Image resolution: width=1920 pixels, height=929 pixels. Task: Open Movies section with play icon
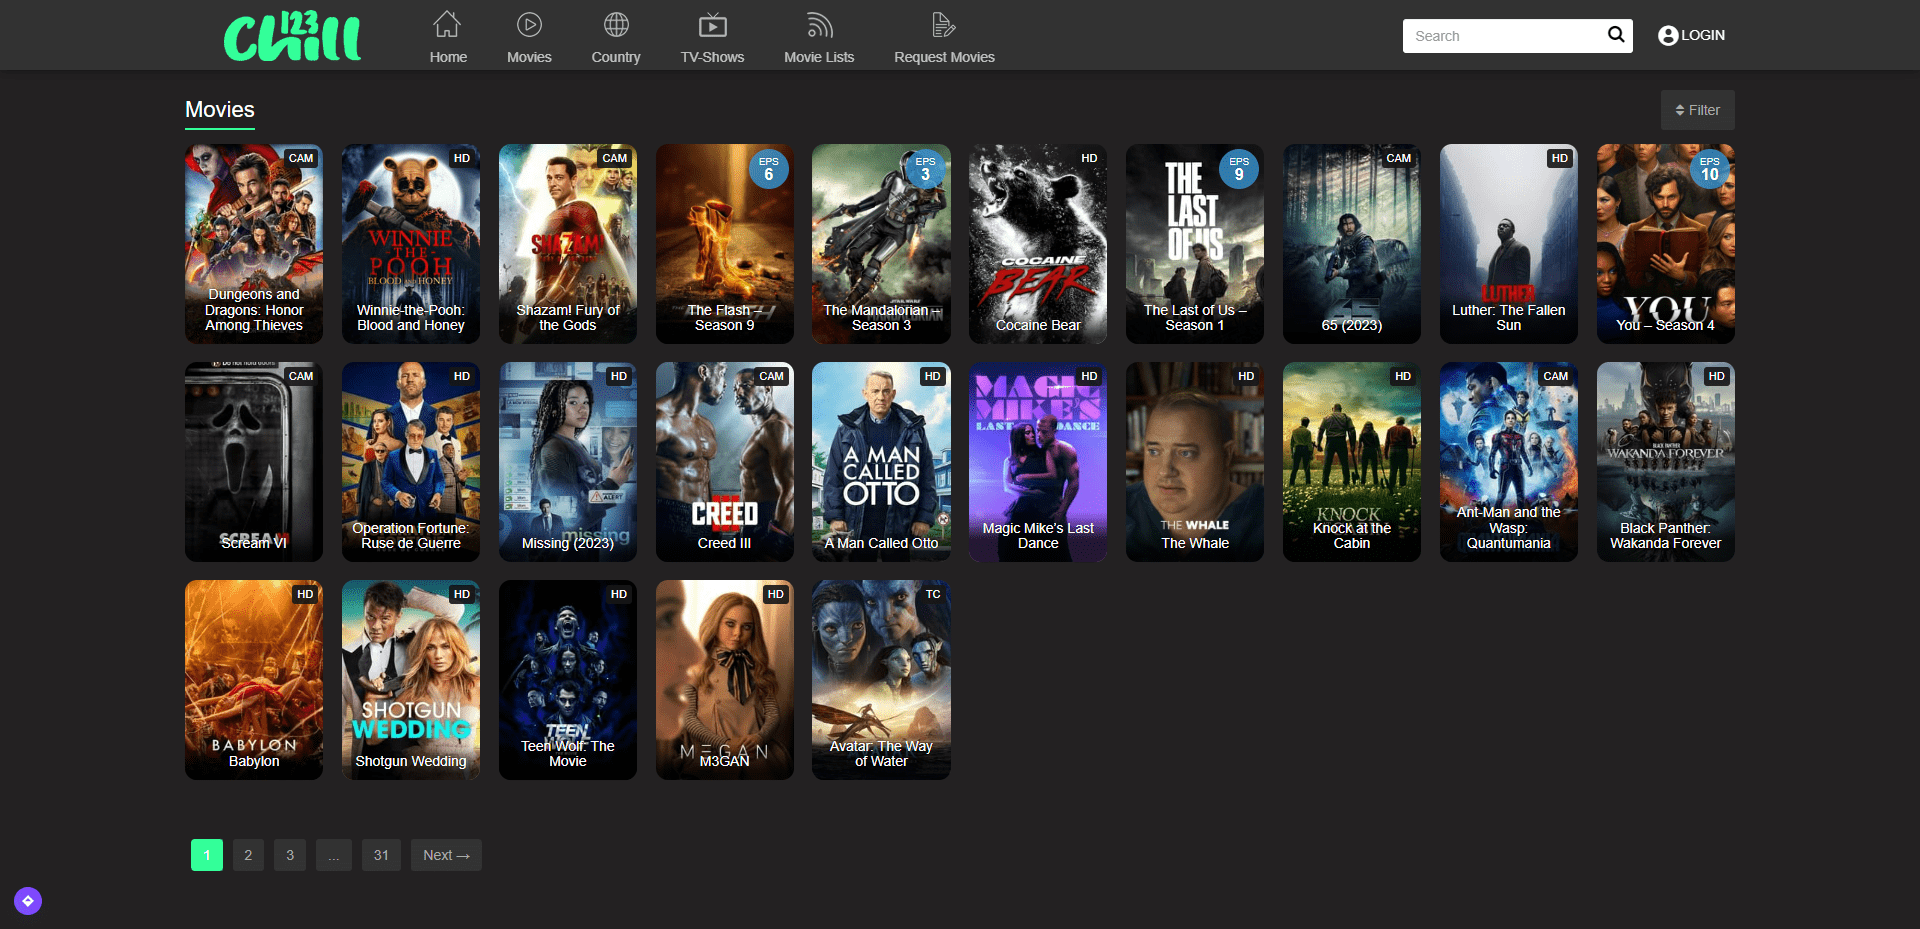(529, 24)
